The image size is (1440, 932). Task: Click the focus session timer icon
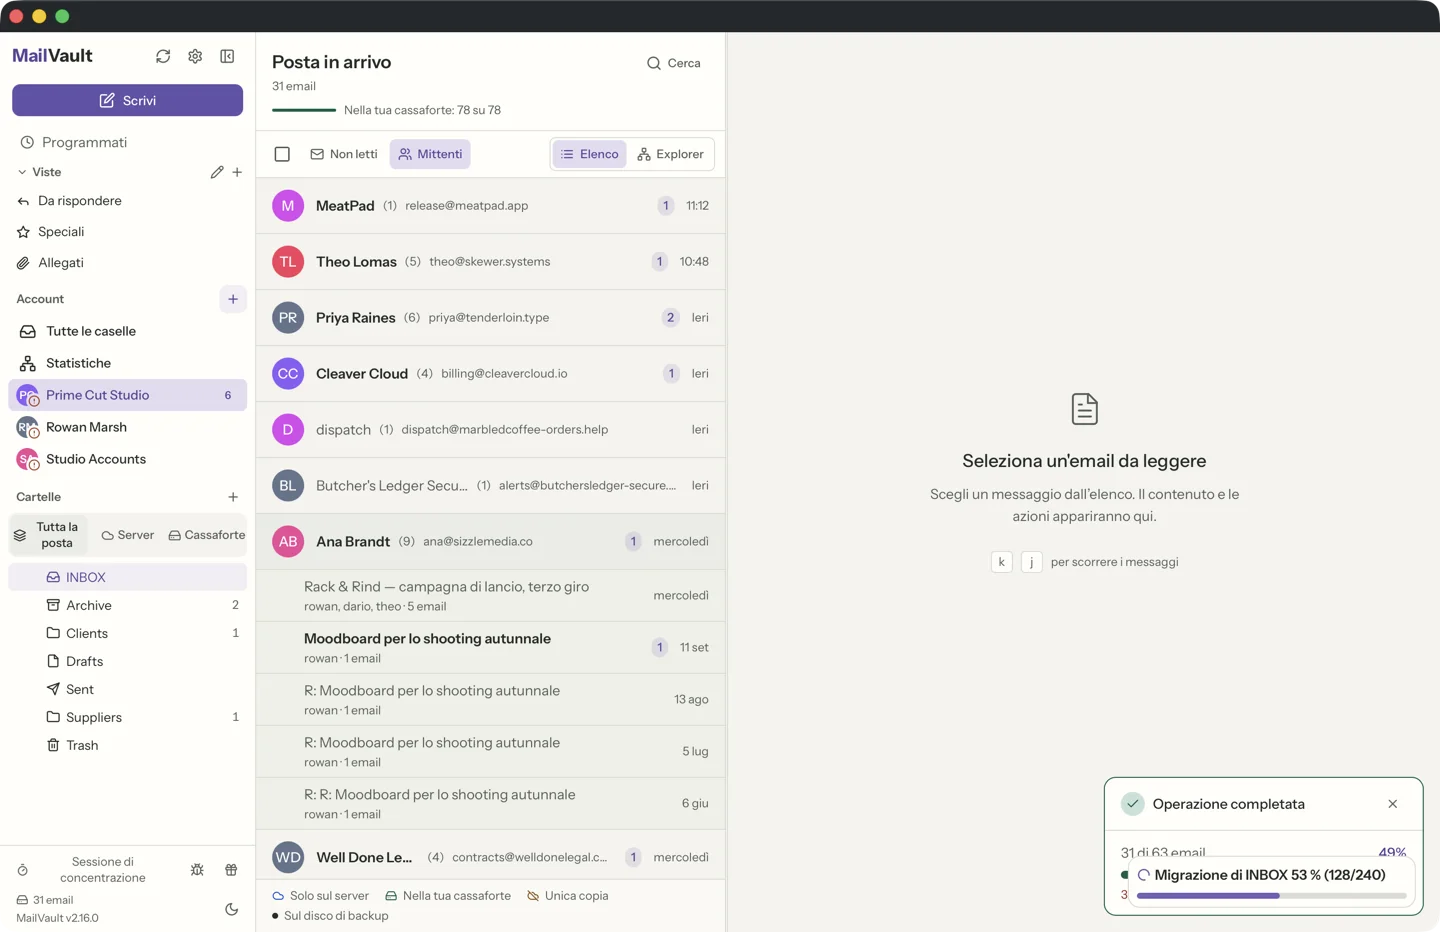click(x=23, y=870)
